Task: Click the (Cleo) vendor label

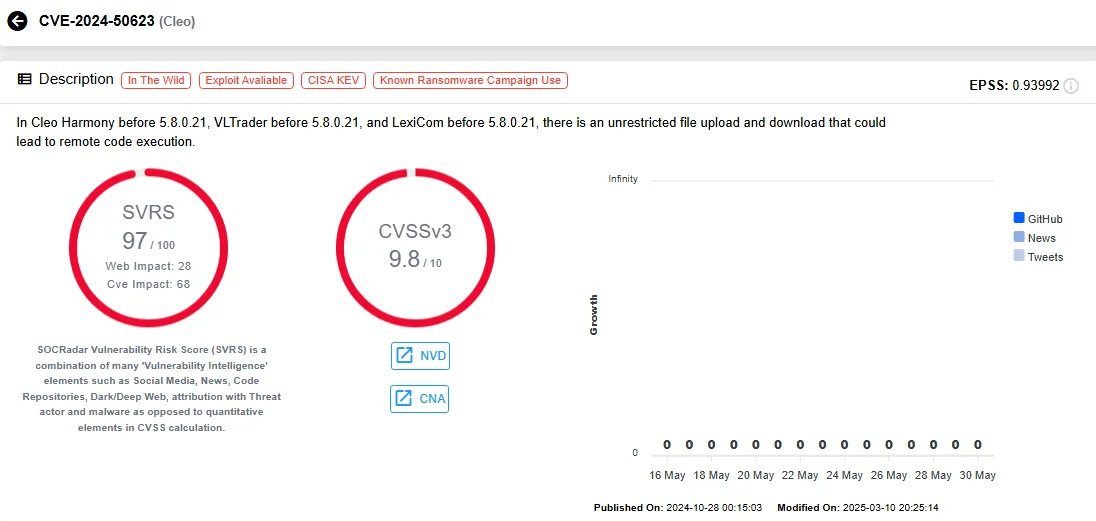Action: tap(178, 22)
